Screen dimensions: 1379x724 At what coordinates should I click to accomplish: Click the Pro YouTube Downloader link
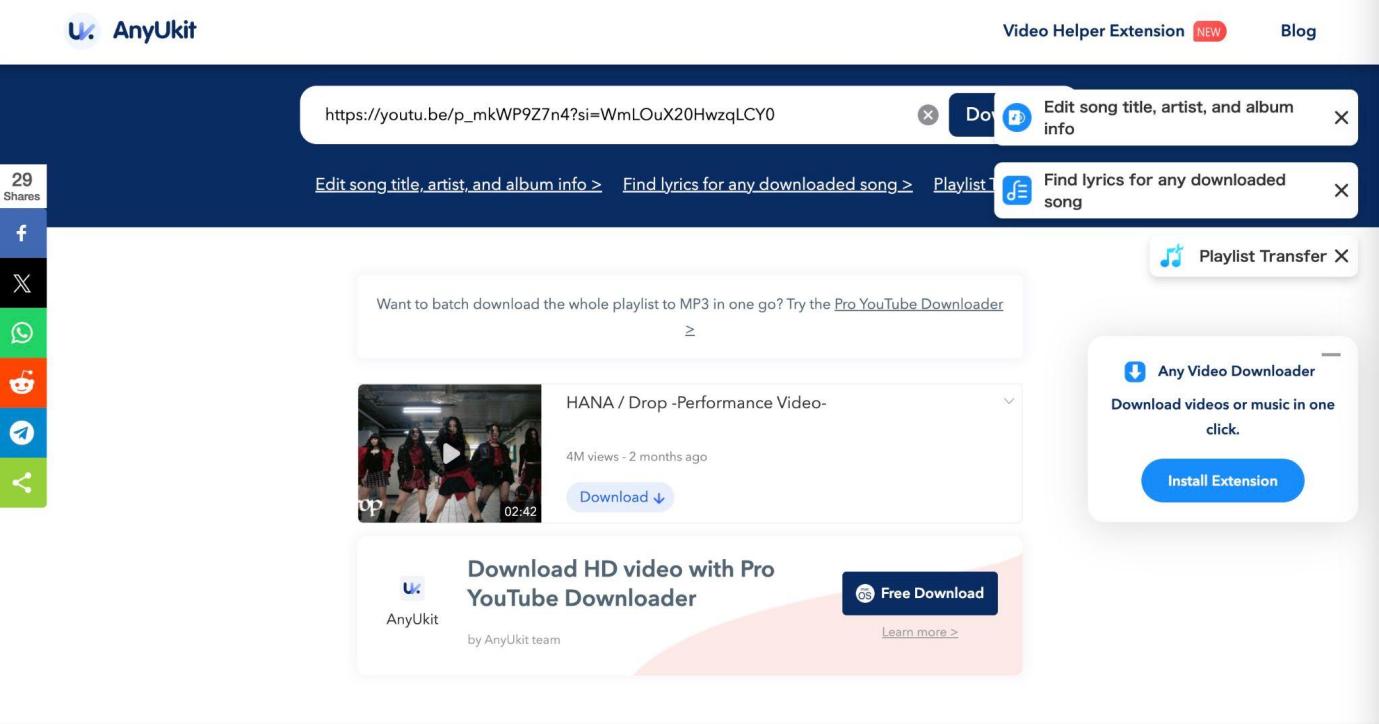point(918,304)
